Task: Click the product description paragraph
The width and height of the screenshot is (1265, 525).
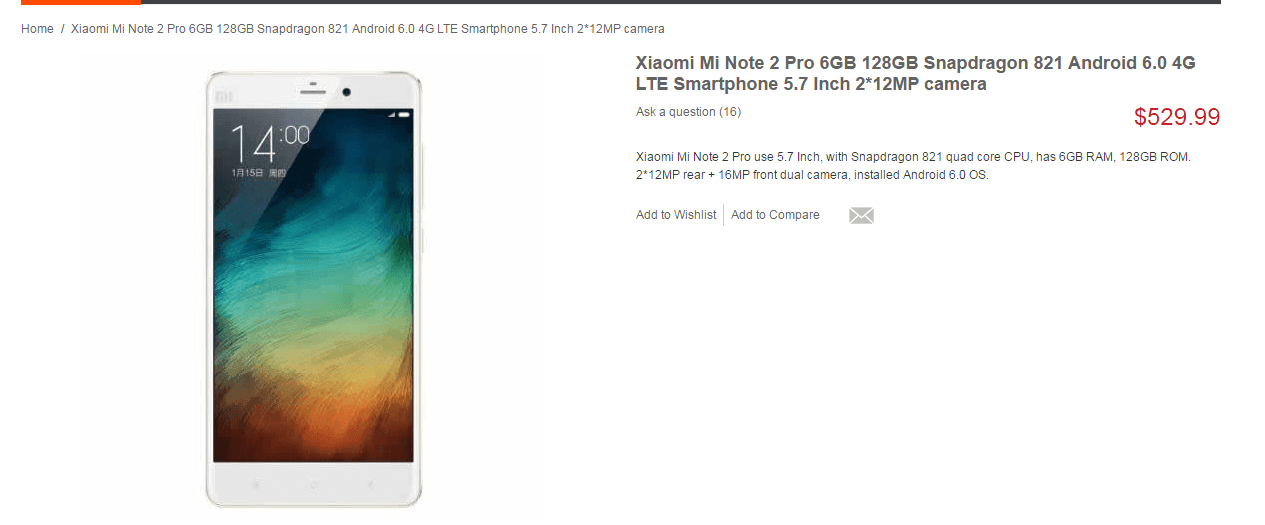Action: click(913, 166)
